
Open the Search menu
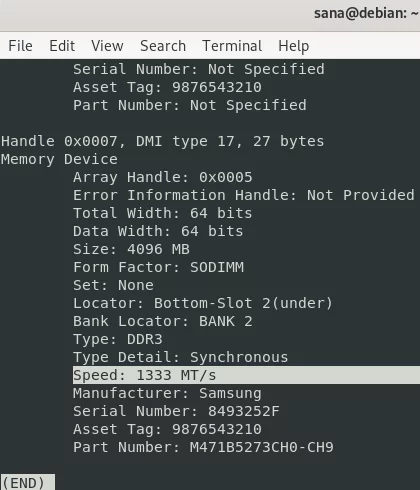(x=163, y=46)
